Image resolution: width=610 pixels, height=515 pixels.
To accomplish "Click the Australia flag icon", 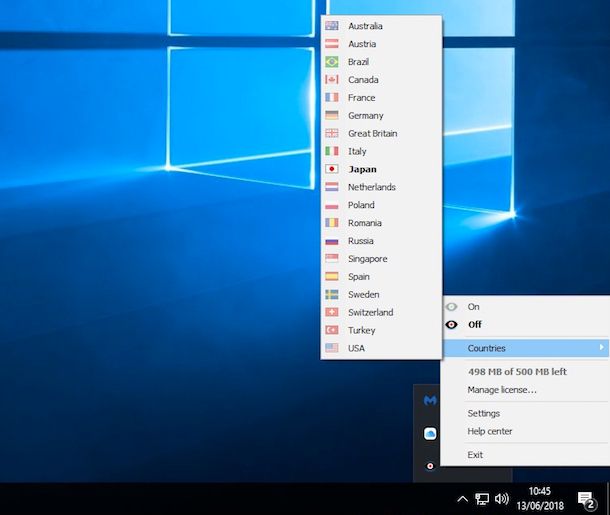I will (x=332, y=26).
